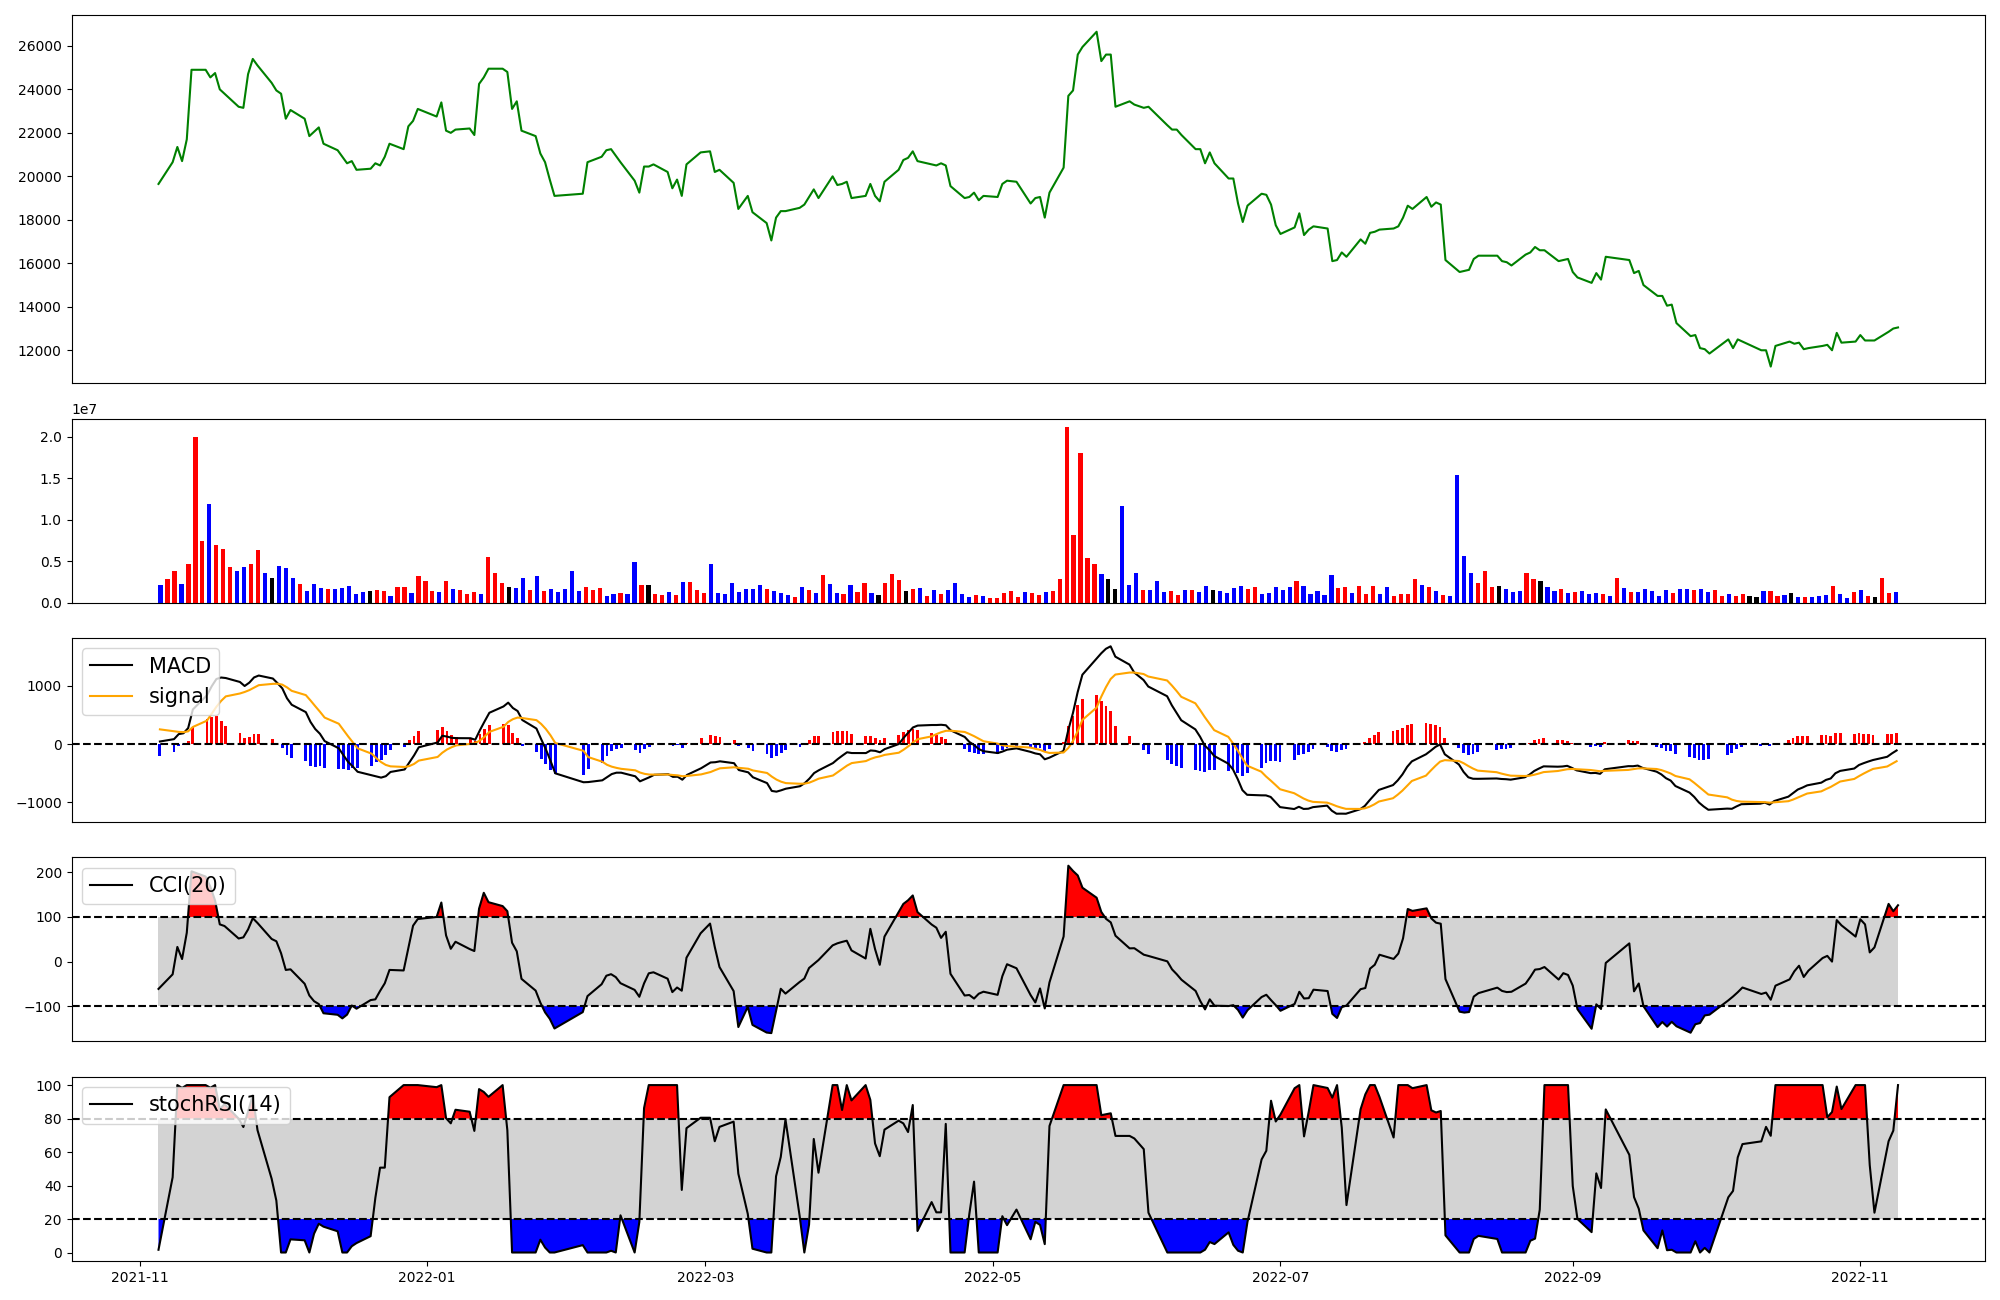The height and width of the screenshot is (1300, 2000).
Task: Select the 2022-05 date tick label
Action: (993, 1277)
